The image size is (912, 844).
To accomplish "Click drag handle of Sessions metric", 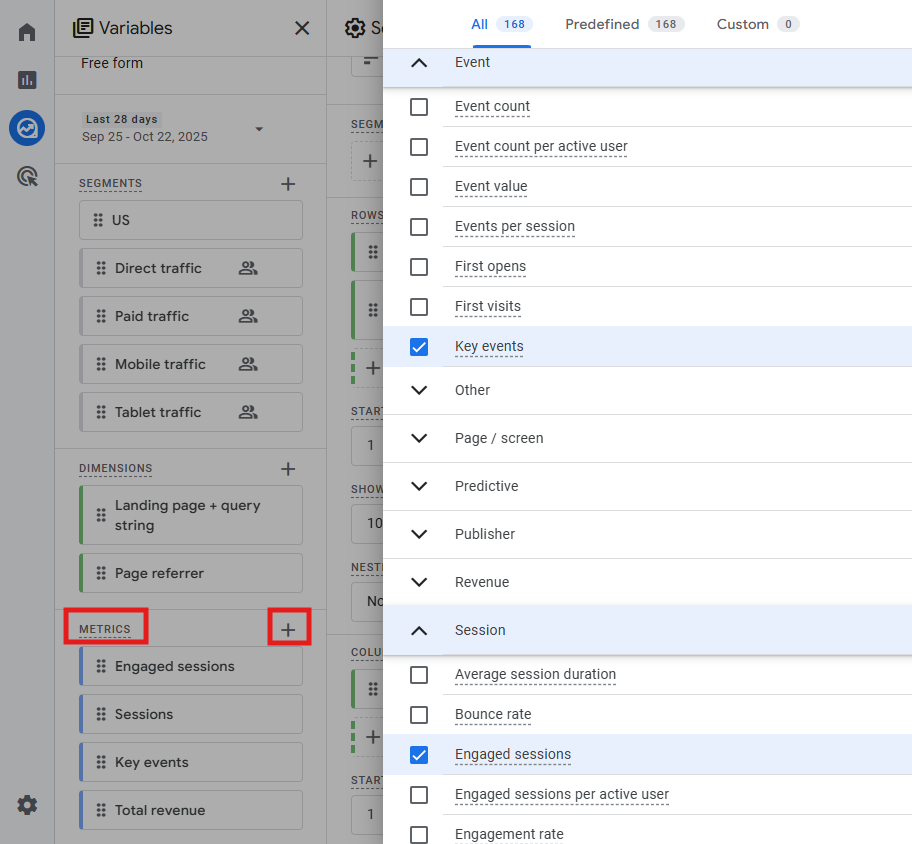I will [101, 714].
